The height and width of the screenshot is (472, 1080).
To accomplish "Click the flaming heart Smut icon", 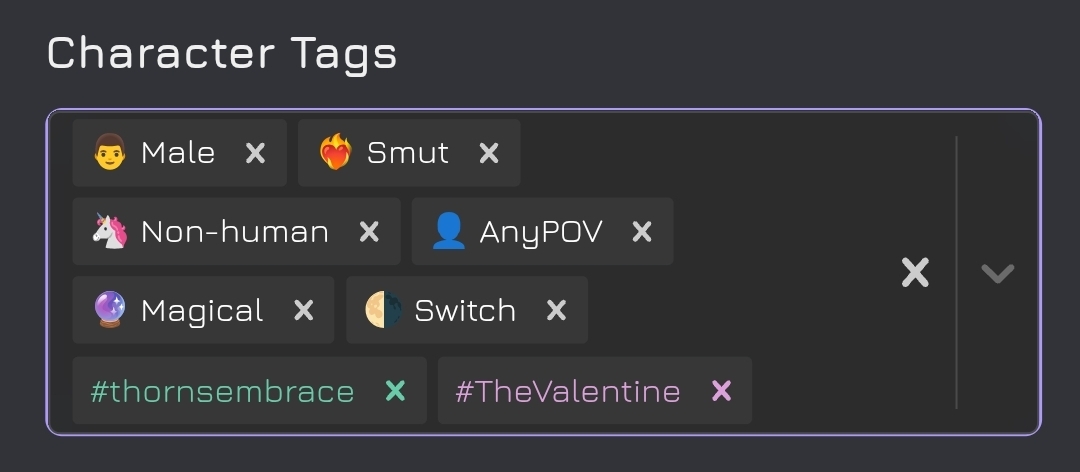I will pyautogui.click(x=335, y=153).
